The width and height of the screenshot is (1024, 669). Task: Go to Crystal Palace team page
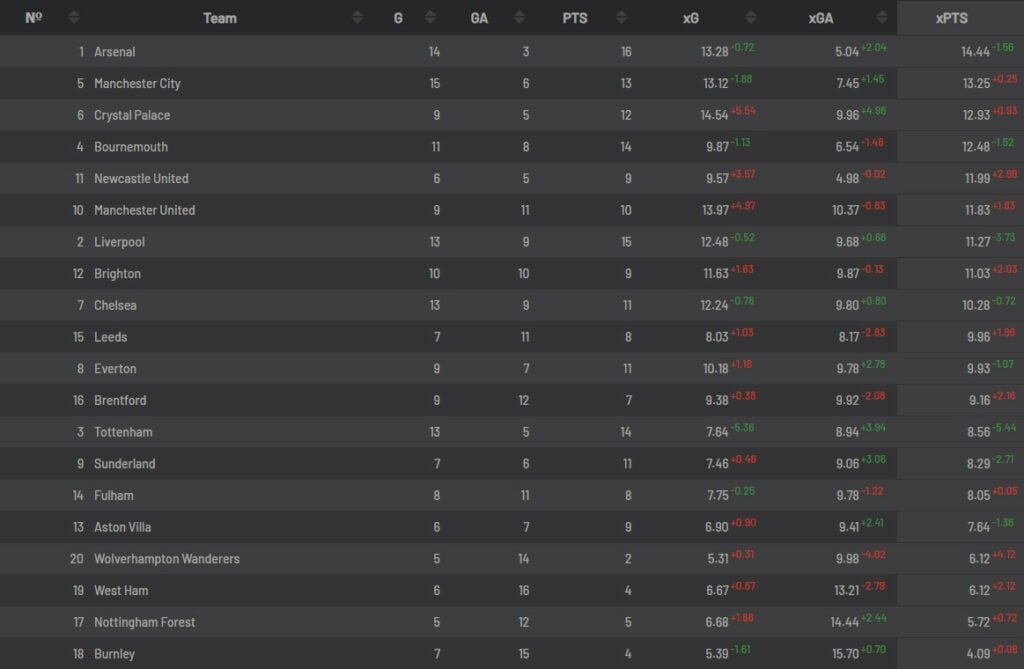click(132, 115)
